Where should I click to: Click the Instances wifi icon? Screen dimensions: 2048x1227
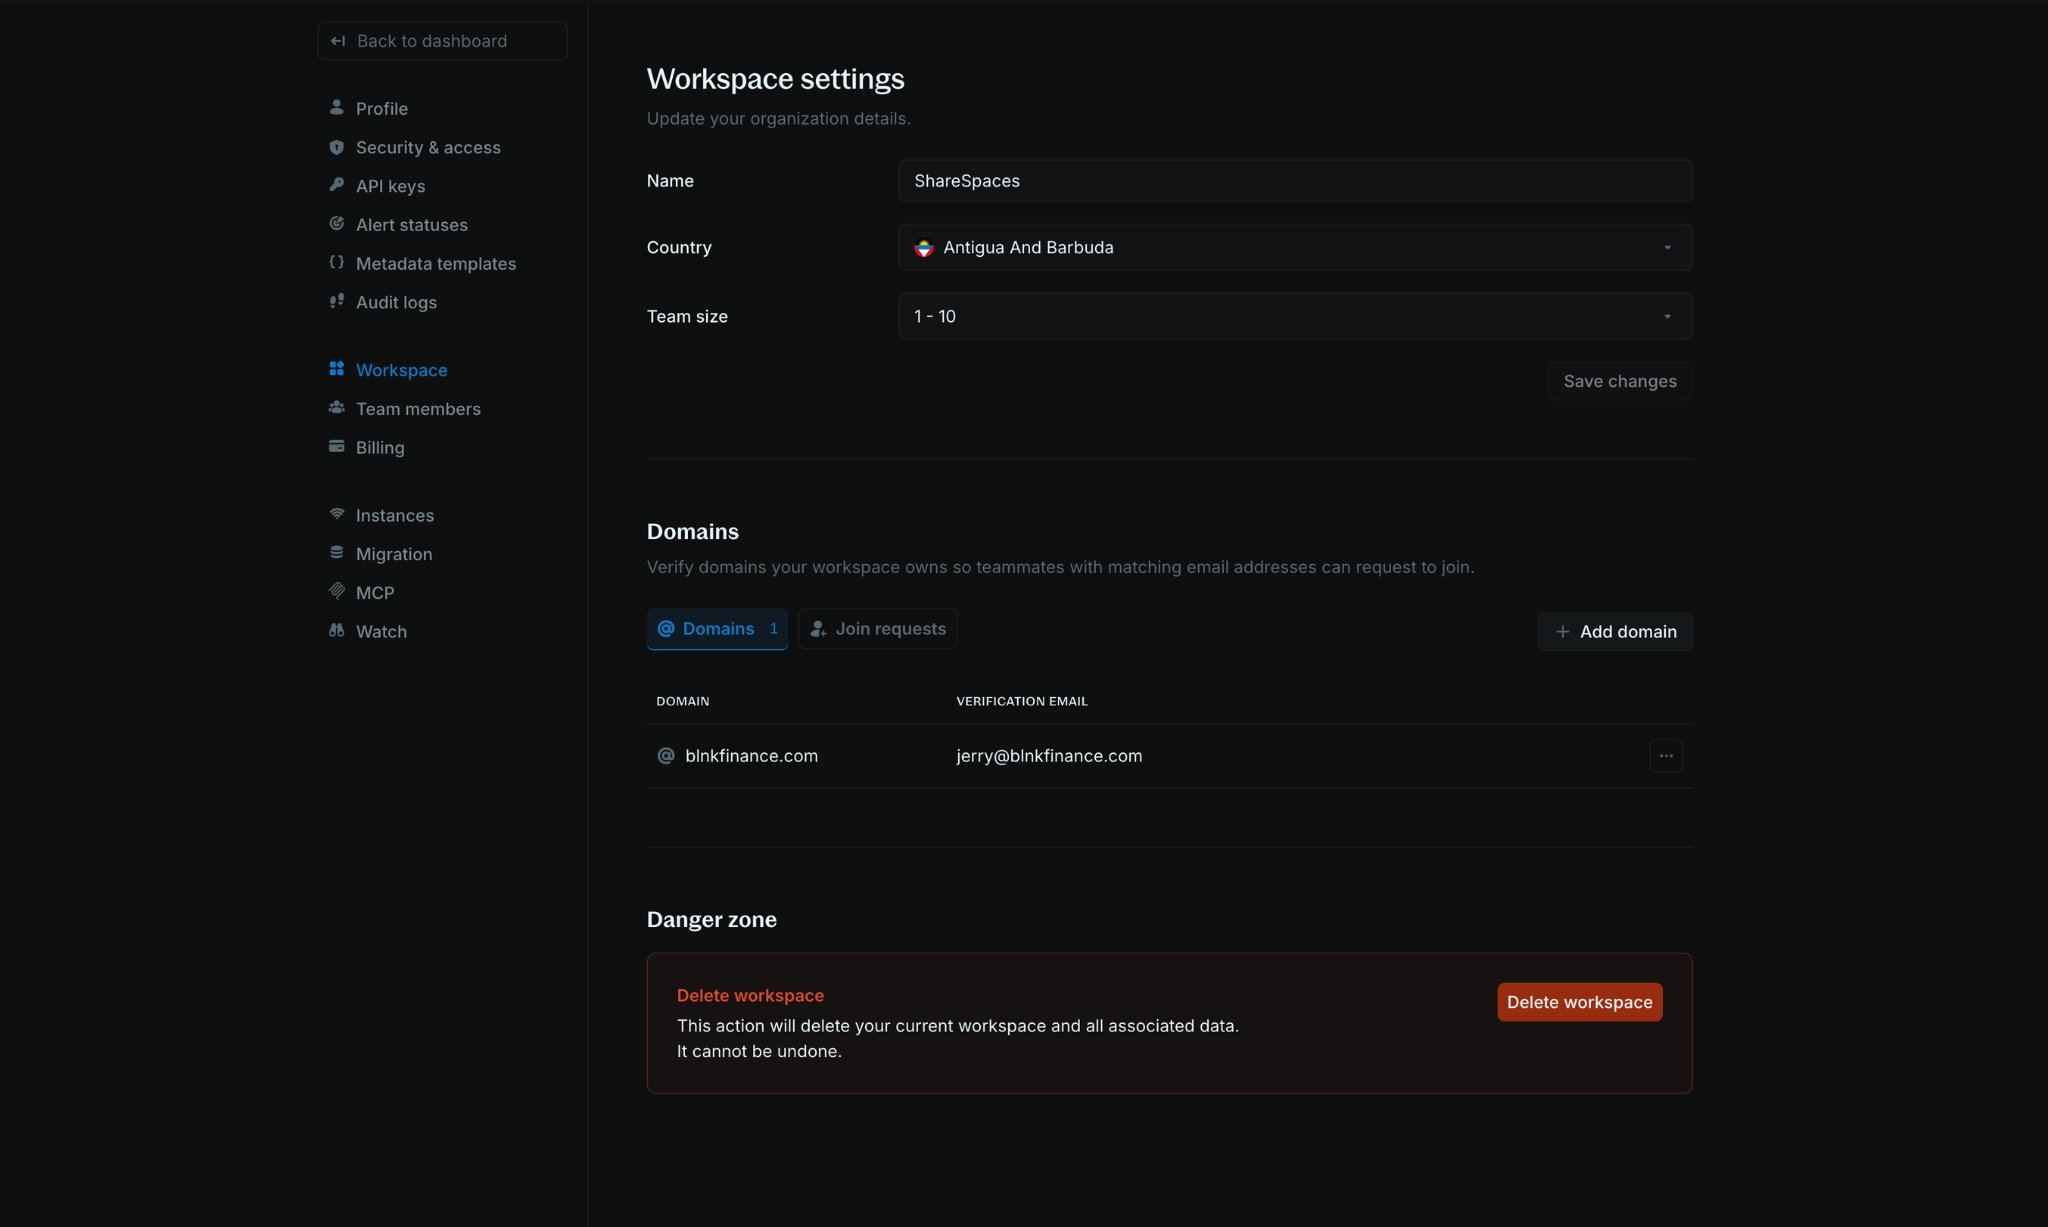click(x=337, y=514)
